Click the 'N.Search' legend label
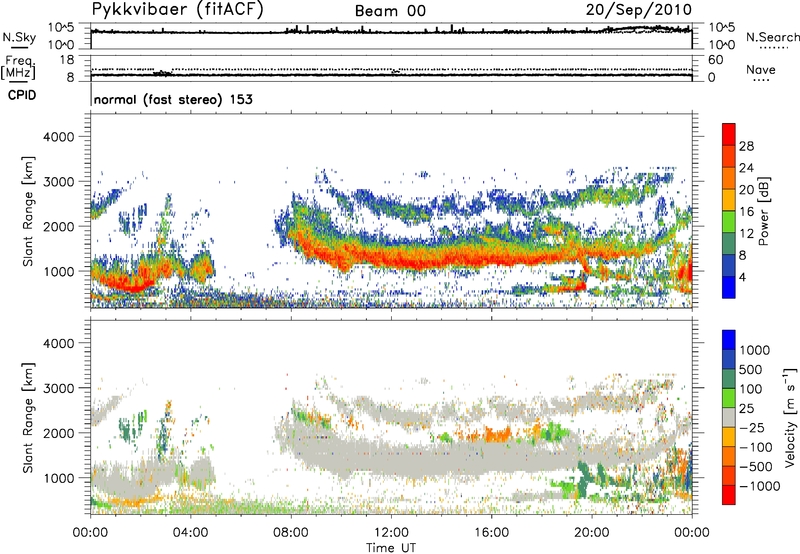This screenshot has width=800, height=554. click(772, 37)
